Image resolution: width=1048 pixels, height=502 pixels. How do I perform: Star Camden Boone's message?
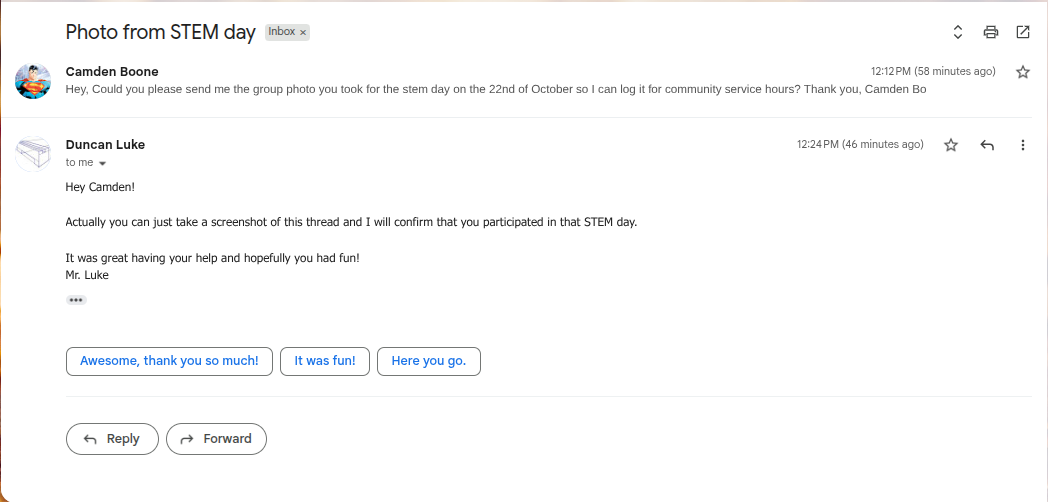[1023, 72]
